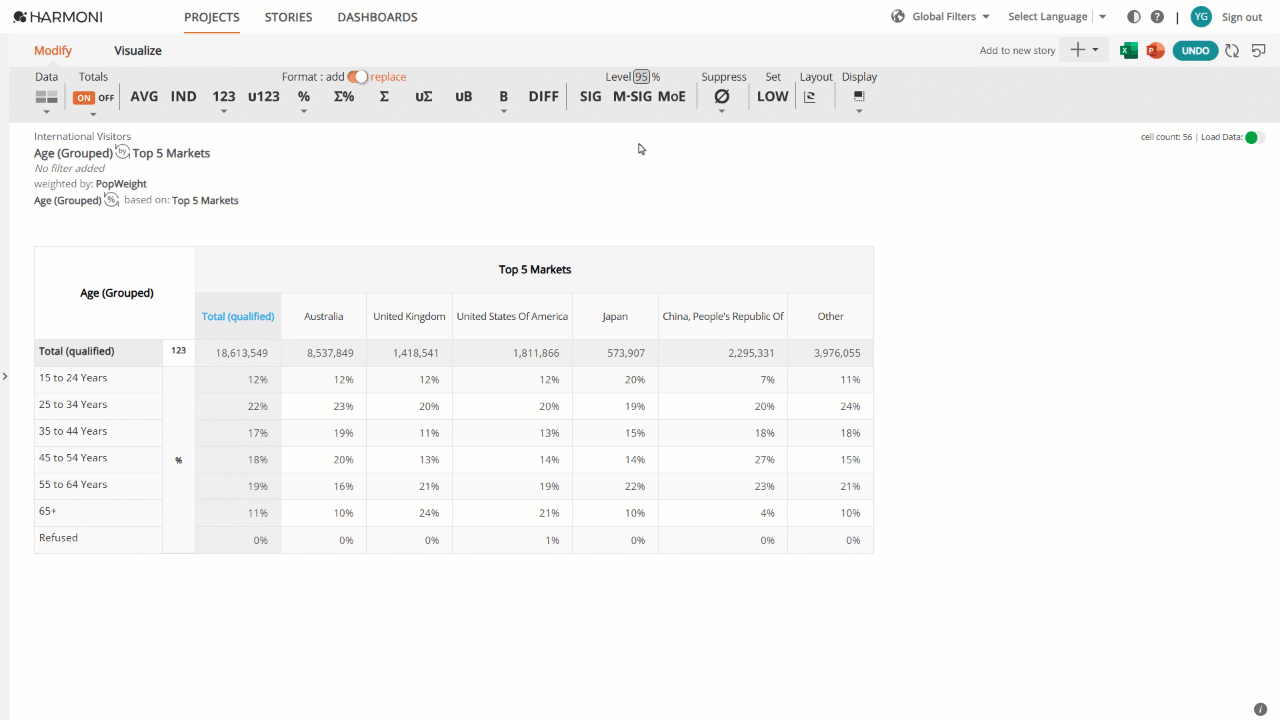
Task: Toggle Format between add and replace
Action: (358, 77)
